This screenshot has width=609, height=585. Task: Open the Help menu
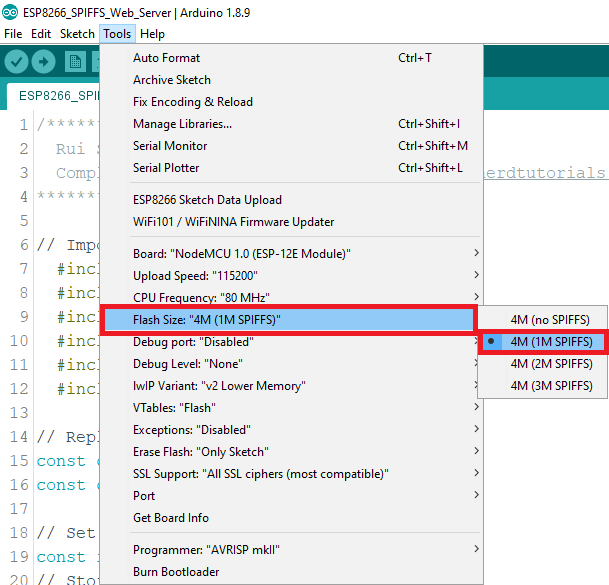pyautogui.click(x=152, y=34)
